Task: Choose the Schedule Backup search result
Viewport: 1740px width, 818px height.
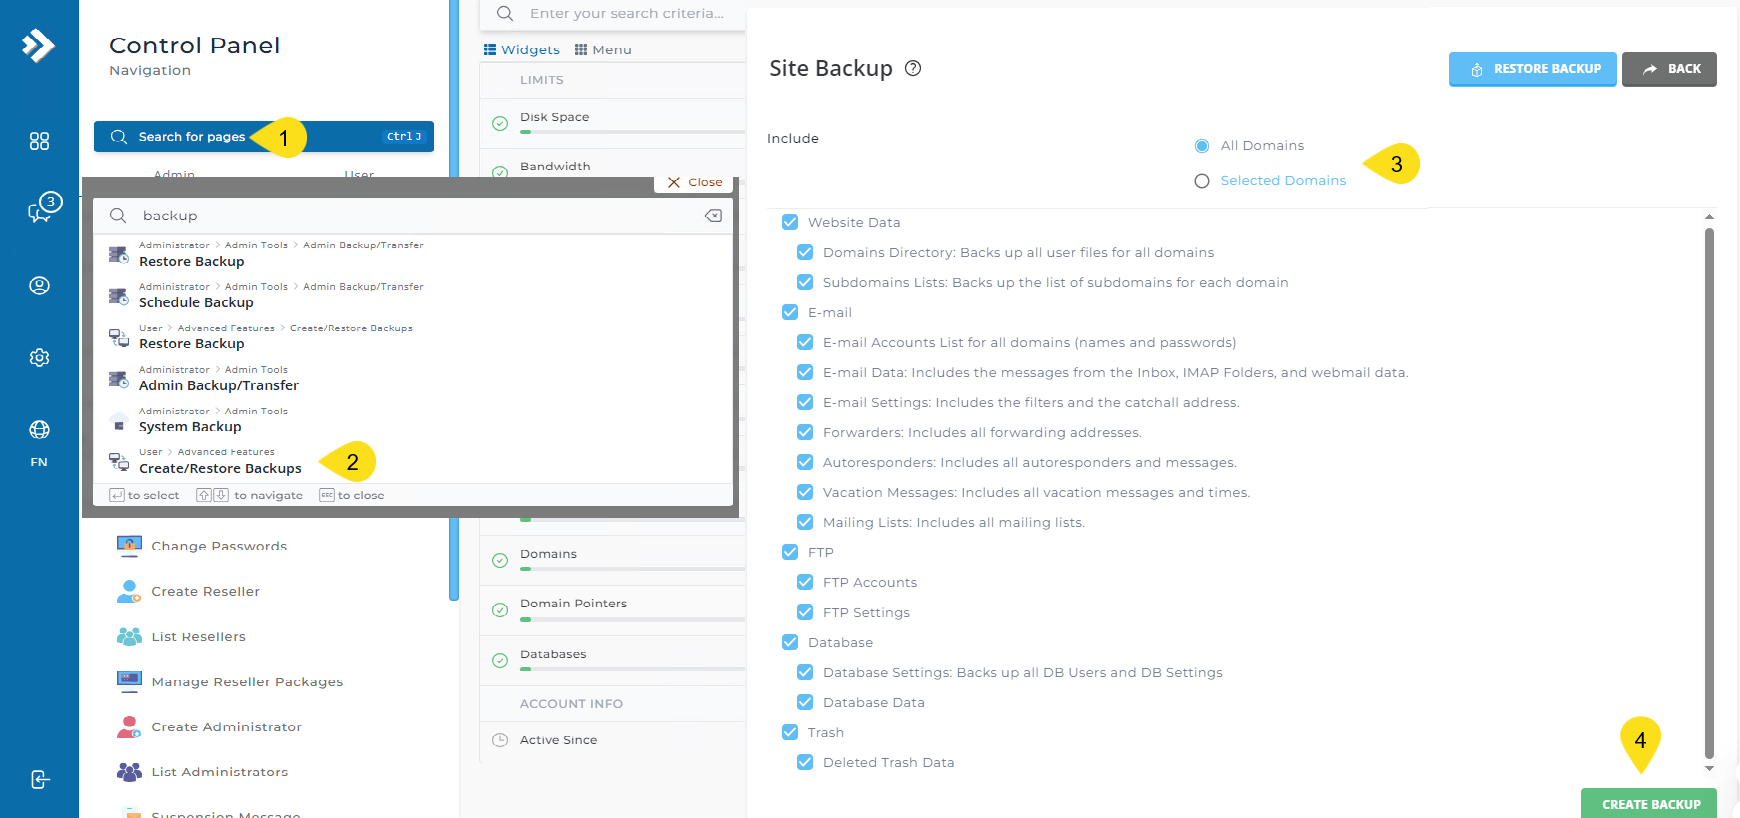Action: click(x=413, y=295)
